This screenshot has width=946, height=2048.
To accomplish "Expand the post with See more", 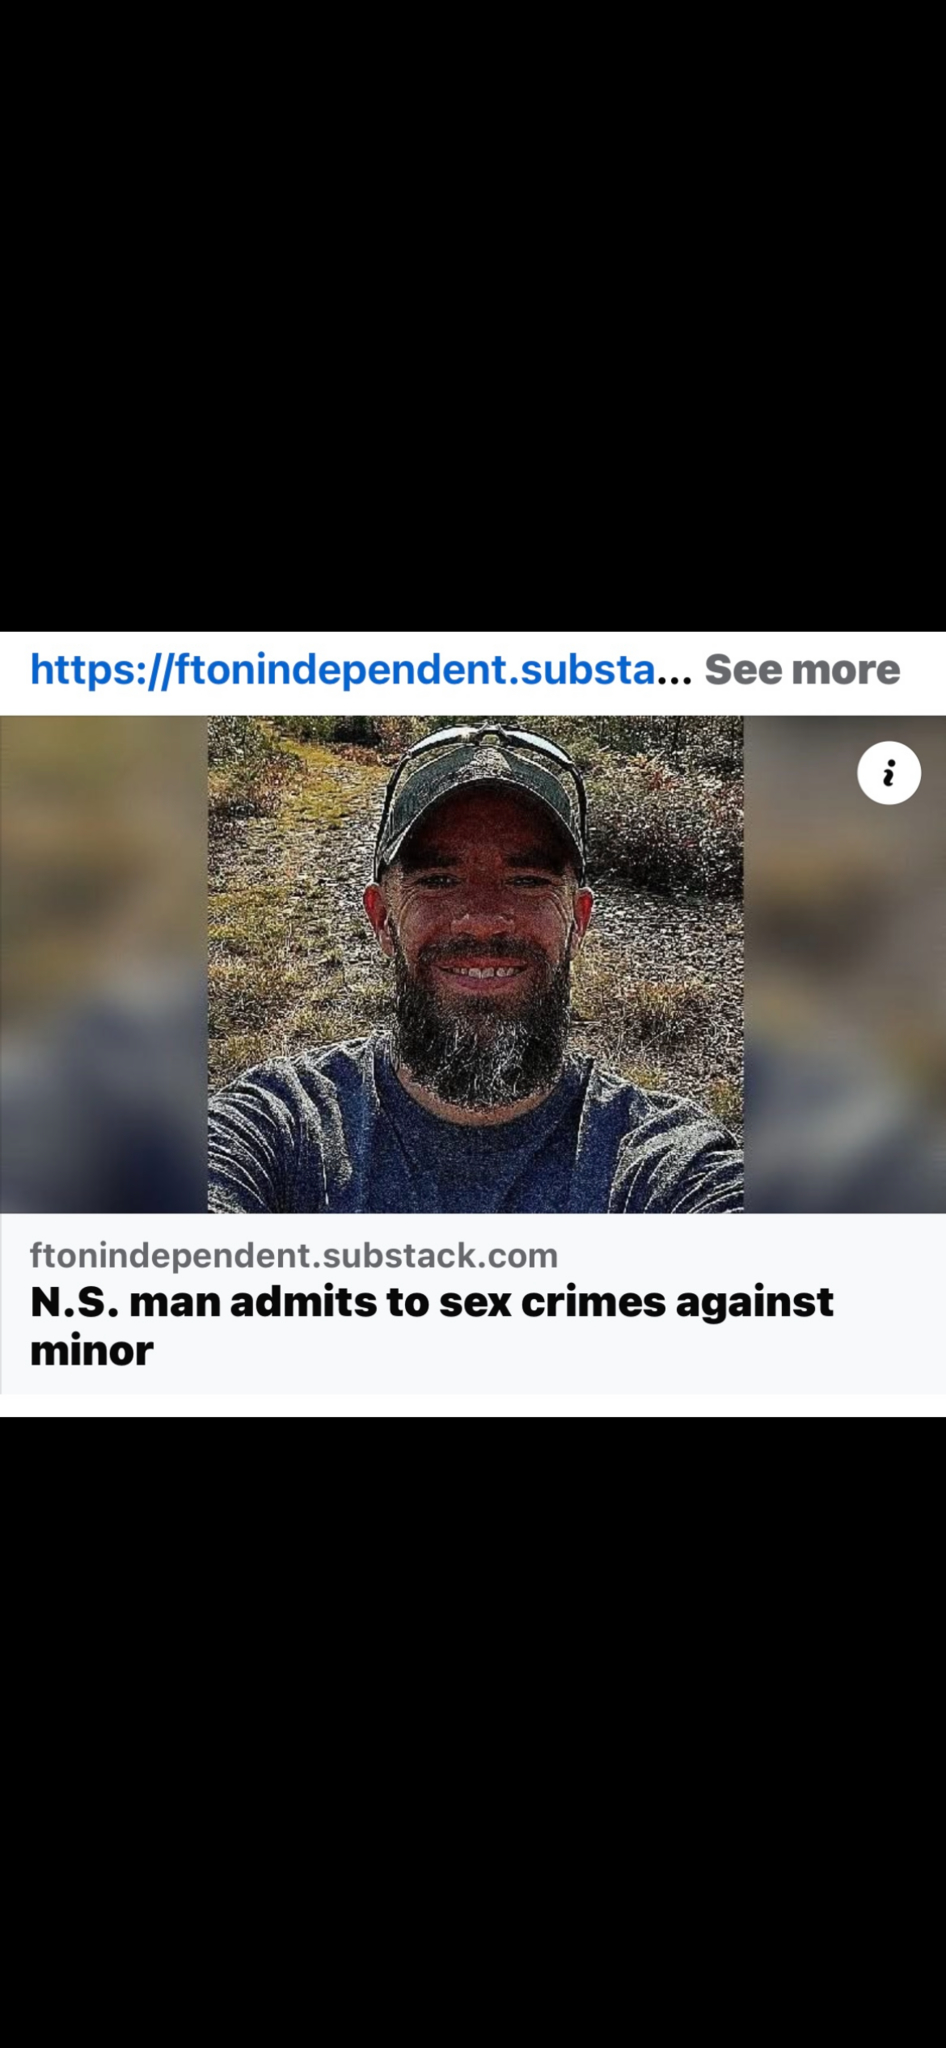I will 802,670.
